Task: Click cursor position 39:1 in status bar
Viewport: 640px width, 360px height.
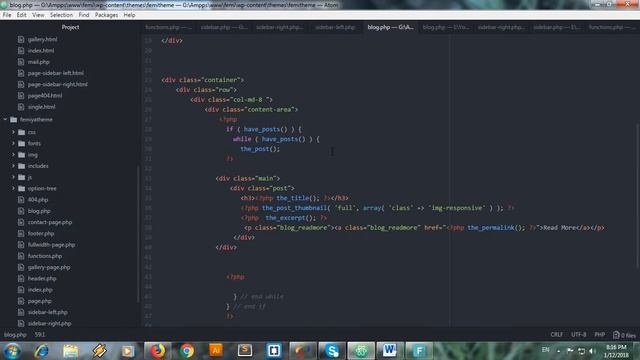Action: (40, 334)
